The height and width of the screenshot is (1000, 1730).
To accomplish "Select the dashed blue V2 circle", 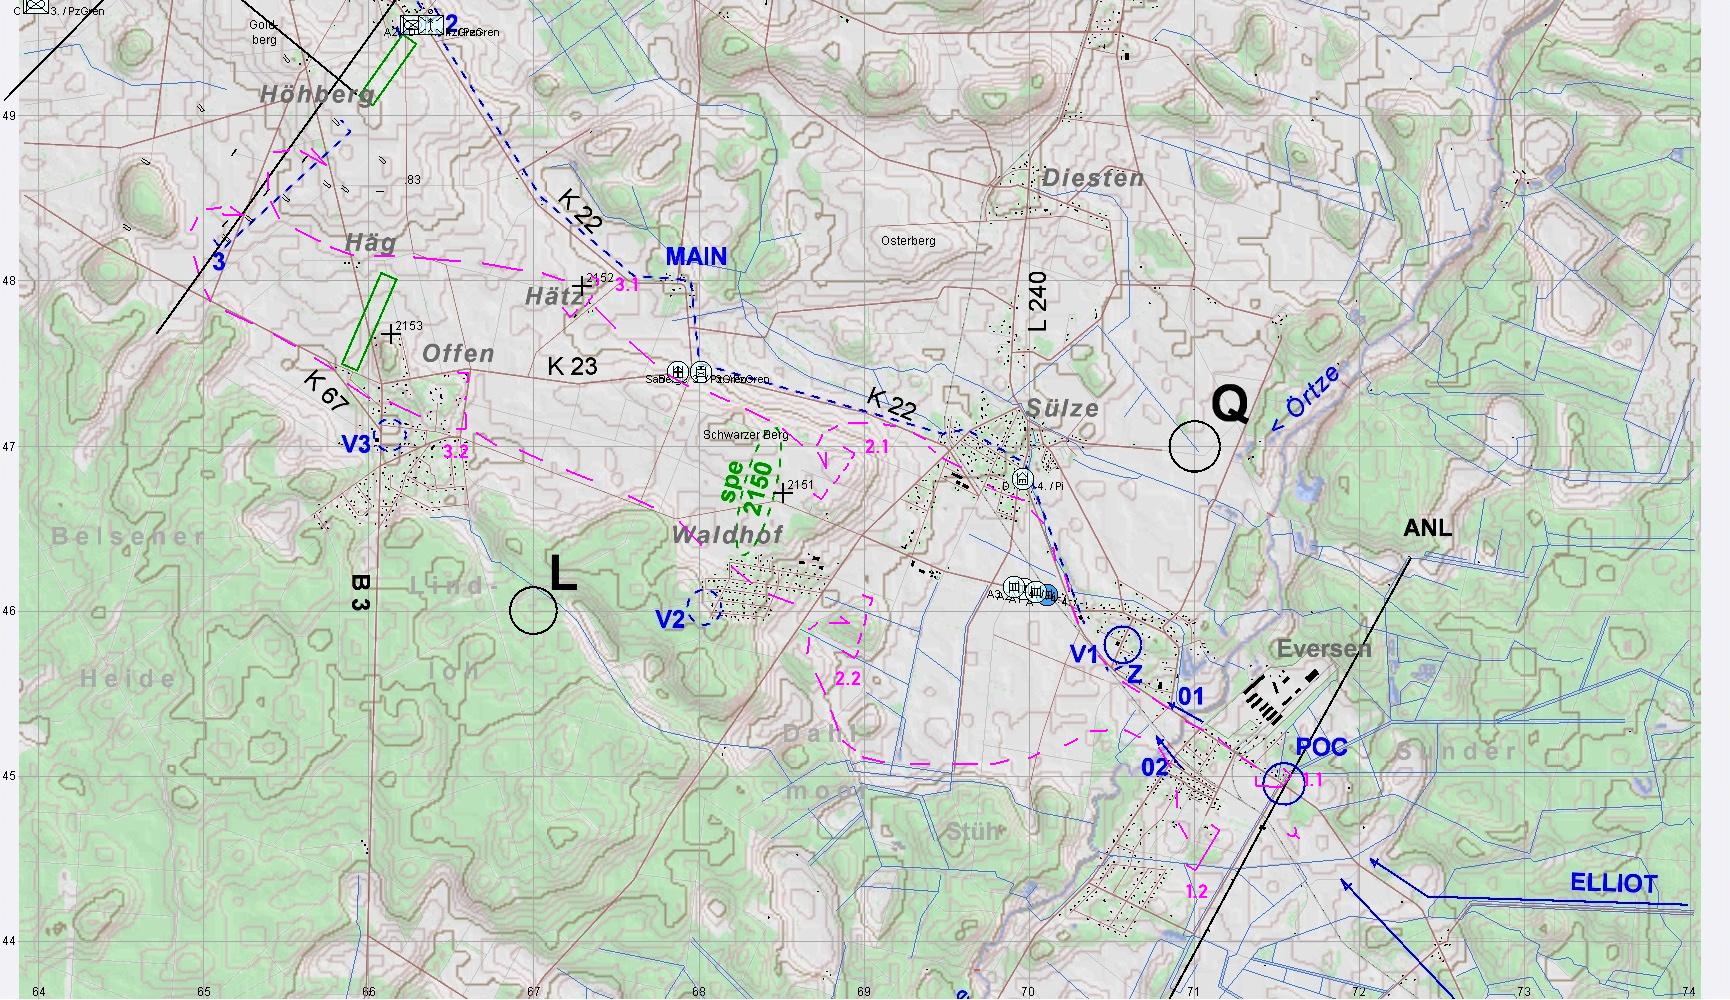I will click(704, 607).
